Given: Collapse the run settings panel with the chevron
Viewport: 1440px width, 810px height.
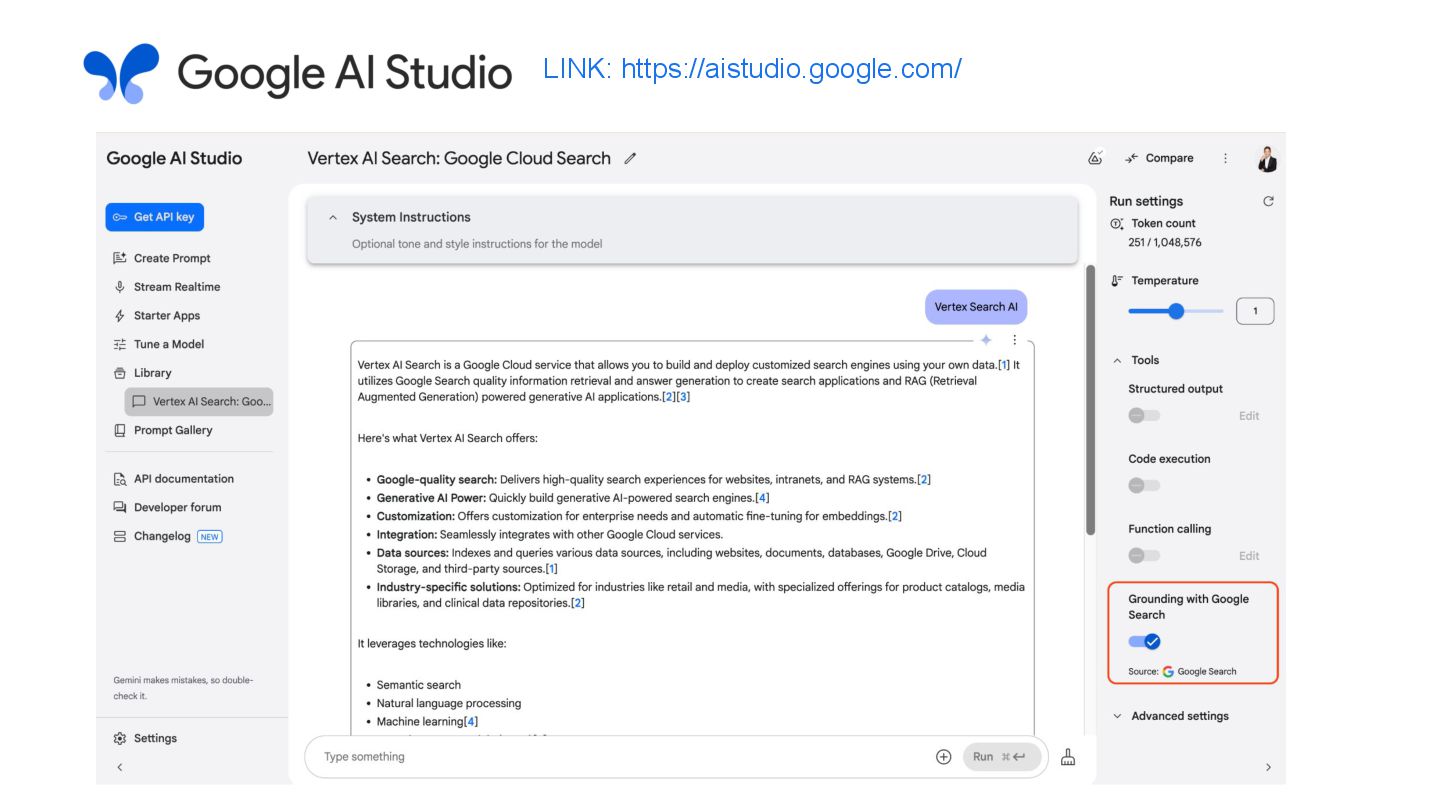Looking at the screenshot, I should 1268,767.
